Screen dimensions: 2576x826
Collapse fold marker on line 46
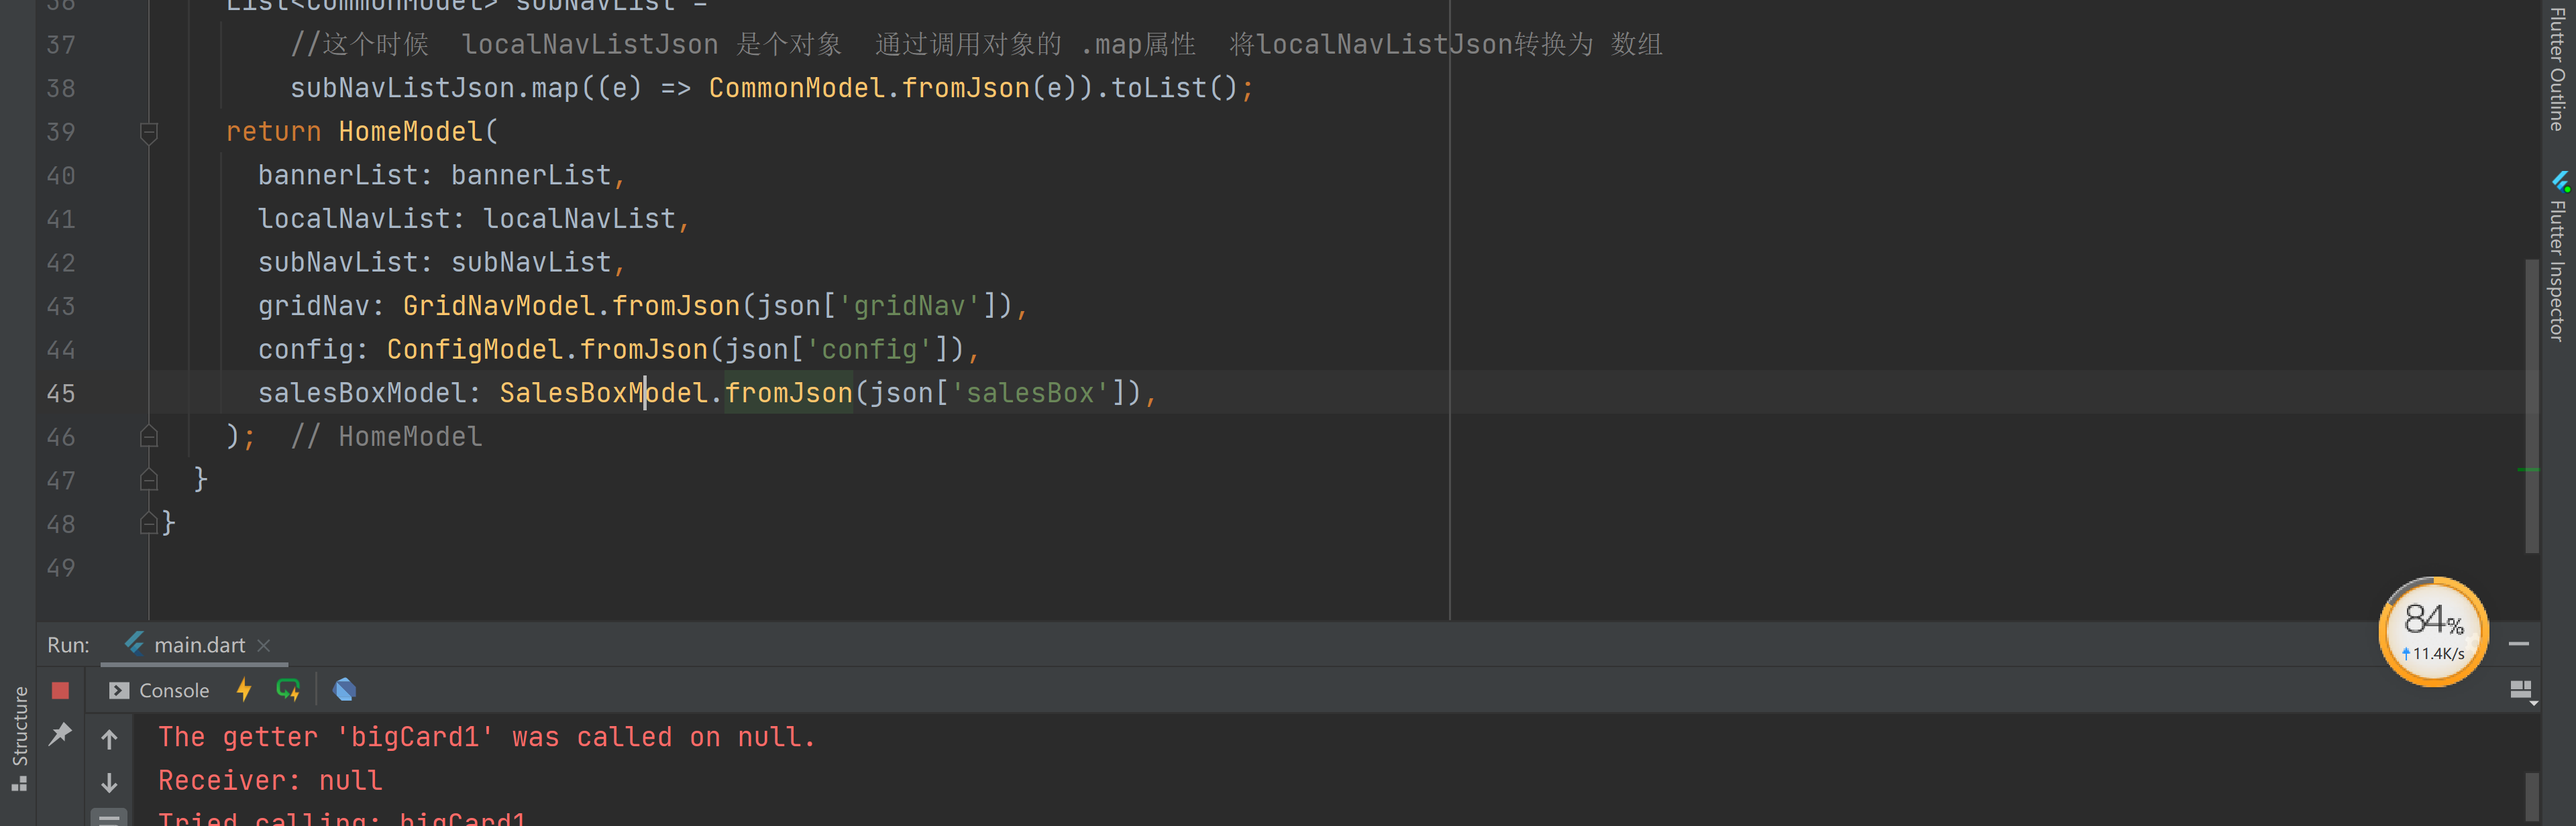149,437
